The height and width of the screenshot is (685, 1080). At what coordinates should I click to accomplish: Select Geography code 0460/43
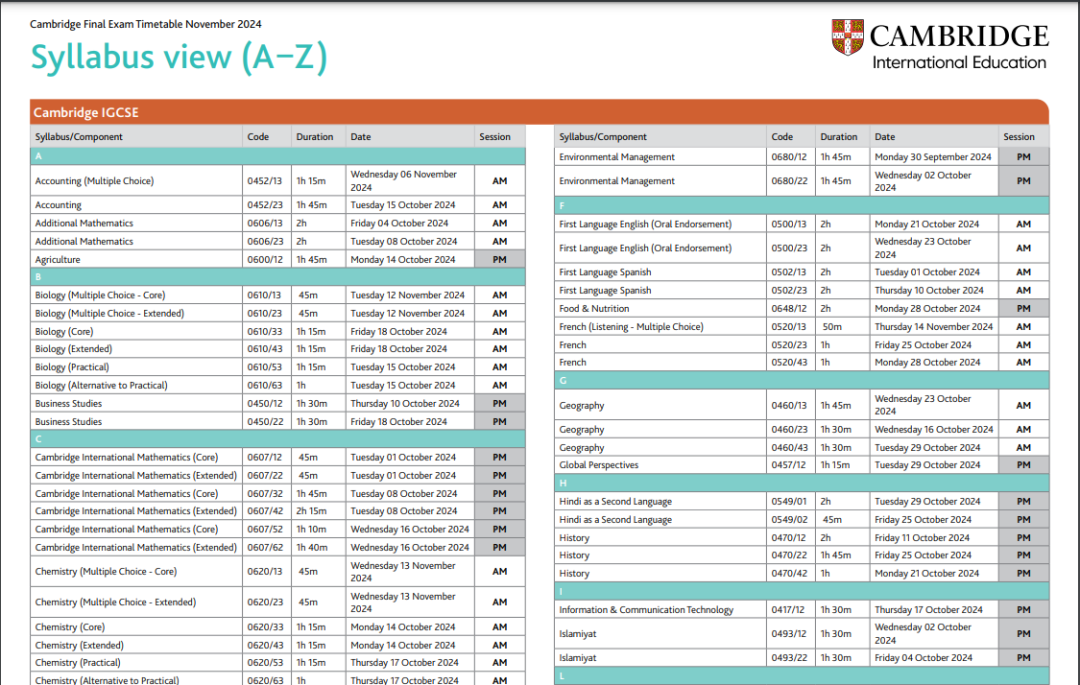(x=789, y=447)
